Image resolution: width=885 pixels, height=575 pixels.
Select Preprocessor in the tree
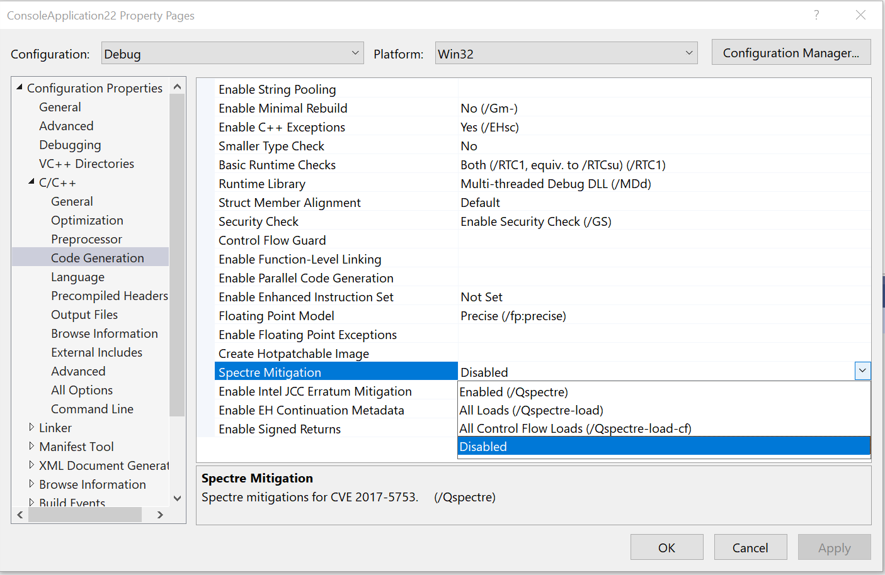tap(86, 239)
